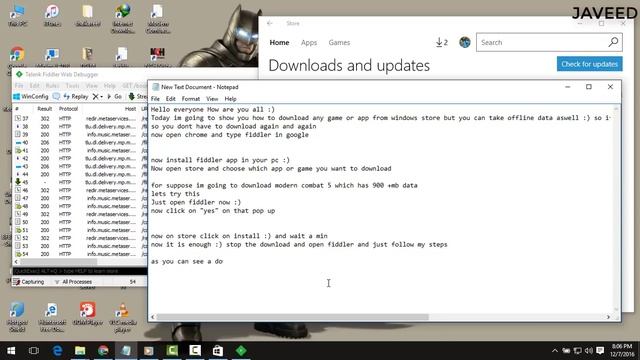Select Fiddler session 37 with 302 result
The image size is (640, 360).
click(x=80, y=118)
